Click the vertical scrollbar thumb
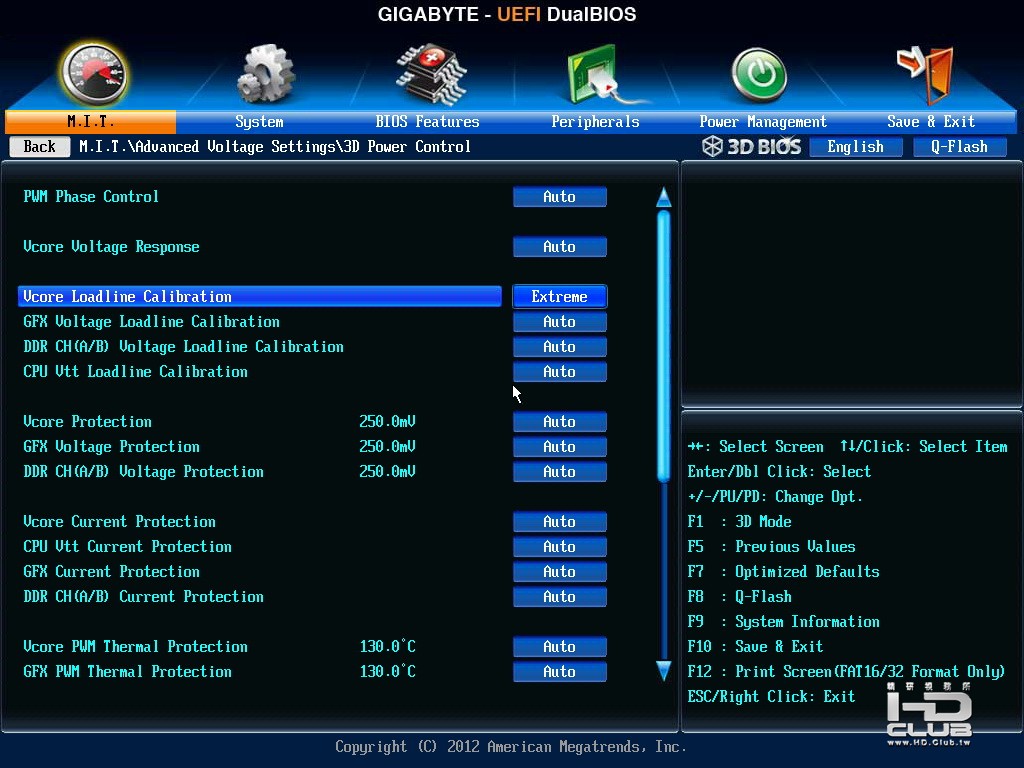The height and width of the screenshot is (768, 1024). (x=664, y=346)
